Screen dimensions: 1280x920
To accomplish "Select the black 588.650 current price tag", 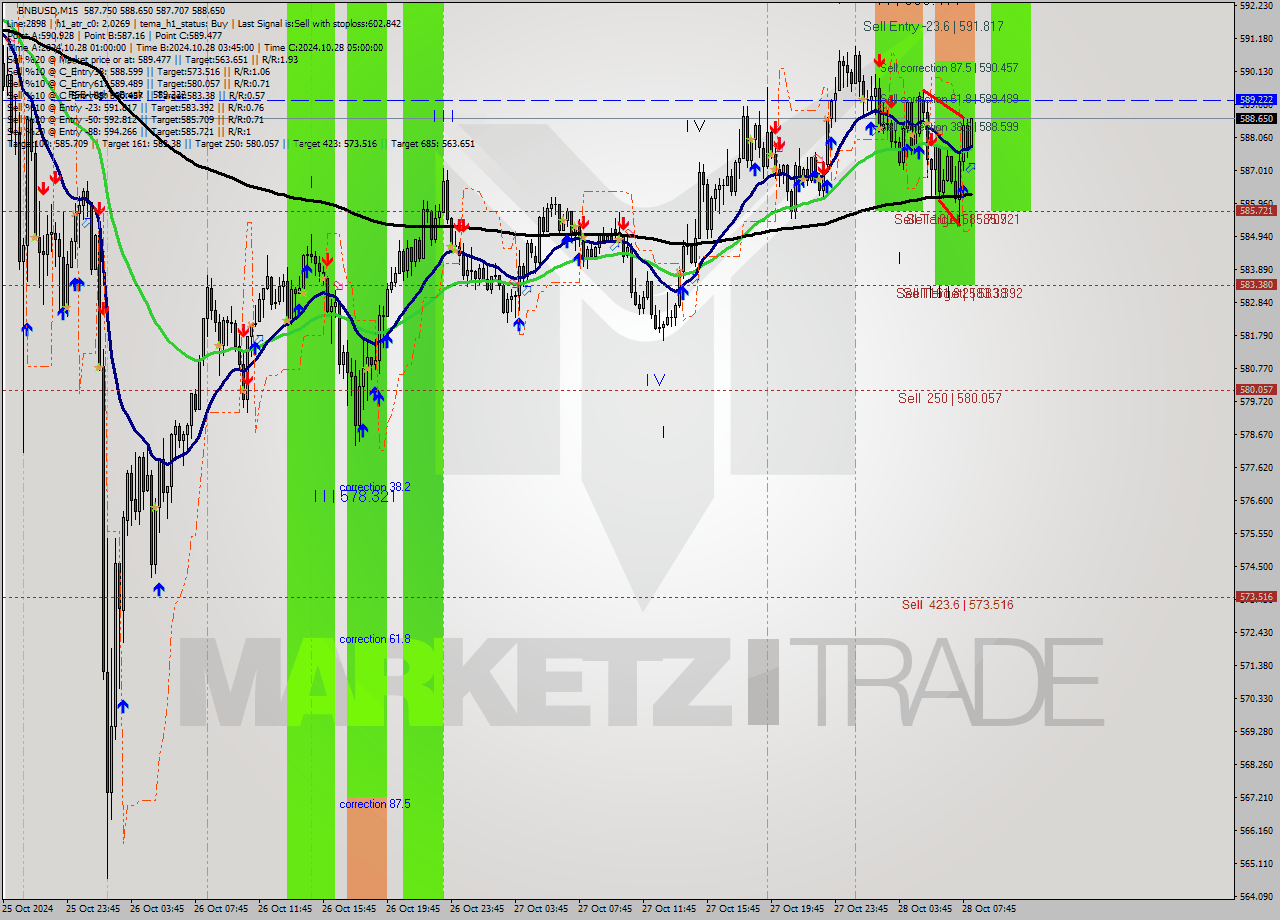I will [1257, 118].
